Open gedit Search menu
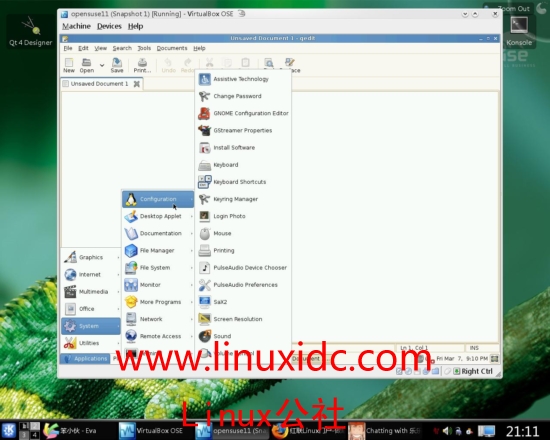Image resolution: width=550 pixels, height=440 pixels. 122,48
